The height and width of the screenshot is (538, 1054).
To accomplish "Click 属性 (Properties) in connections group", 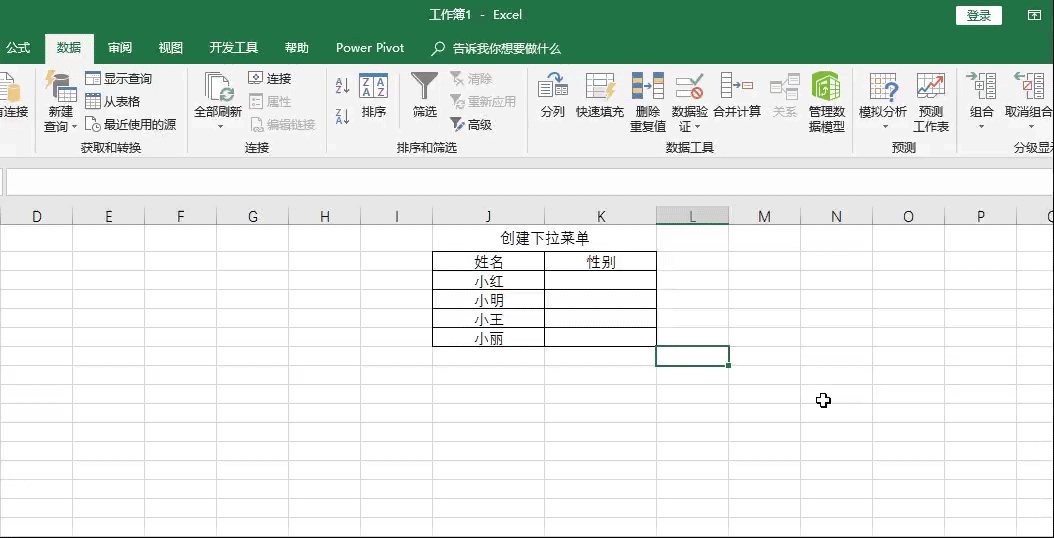I will [x=270, y=102].
